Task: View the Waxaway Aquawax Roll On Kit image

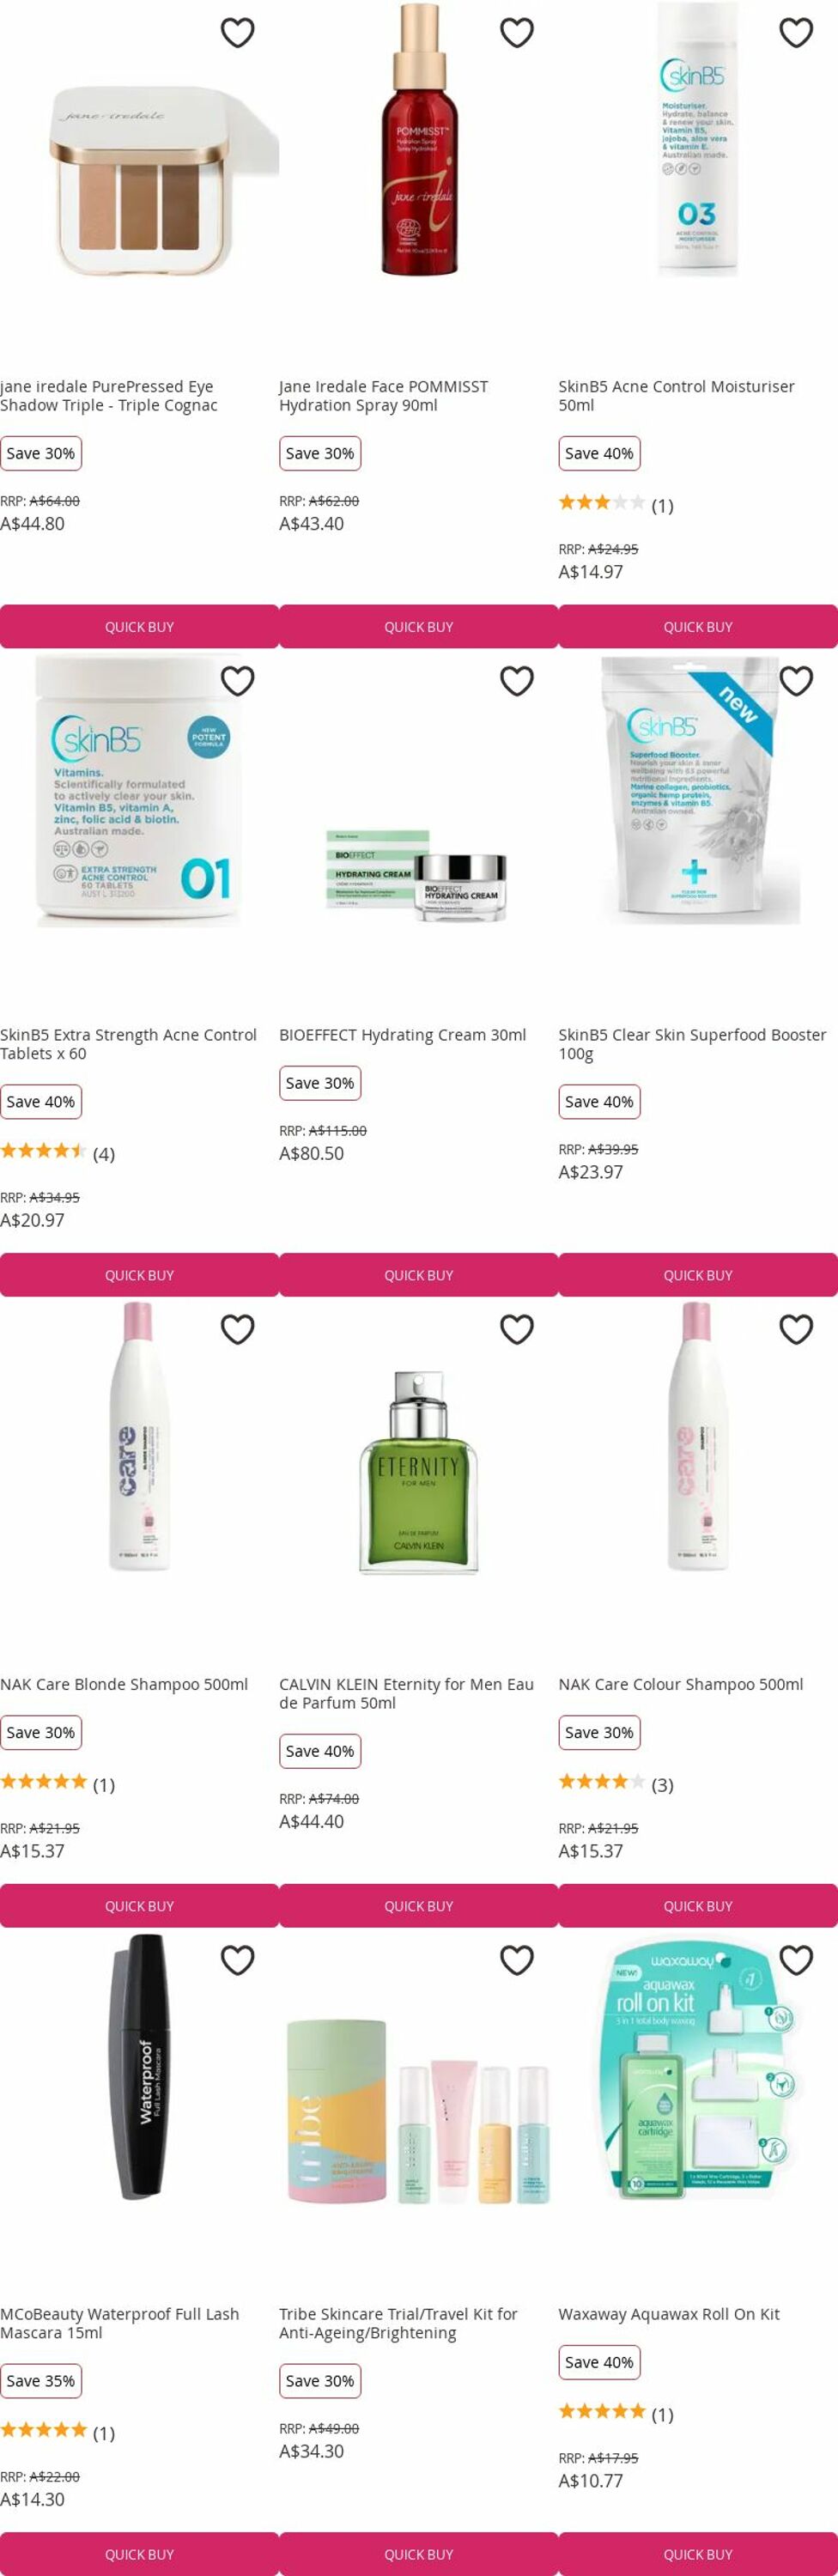Action: pos(698,2070)
